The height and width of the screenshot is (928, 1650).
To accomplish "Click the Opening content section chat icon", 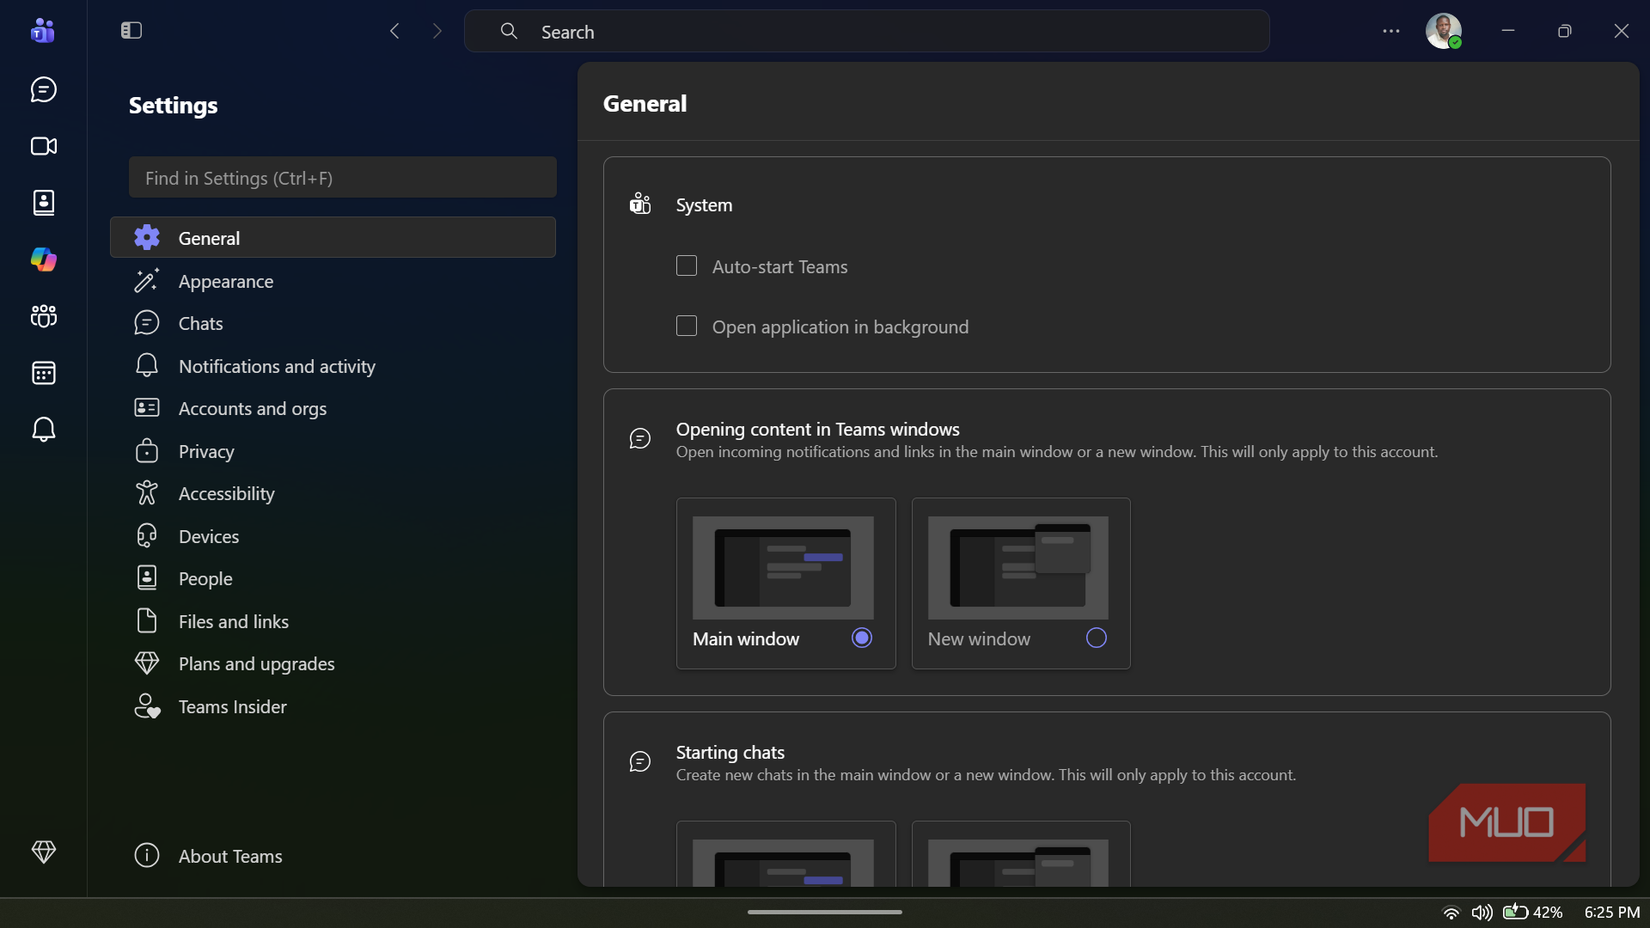I will click(x=640, y=439).
